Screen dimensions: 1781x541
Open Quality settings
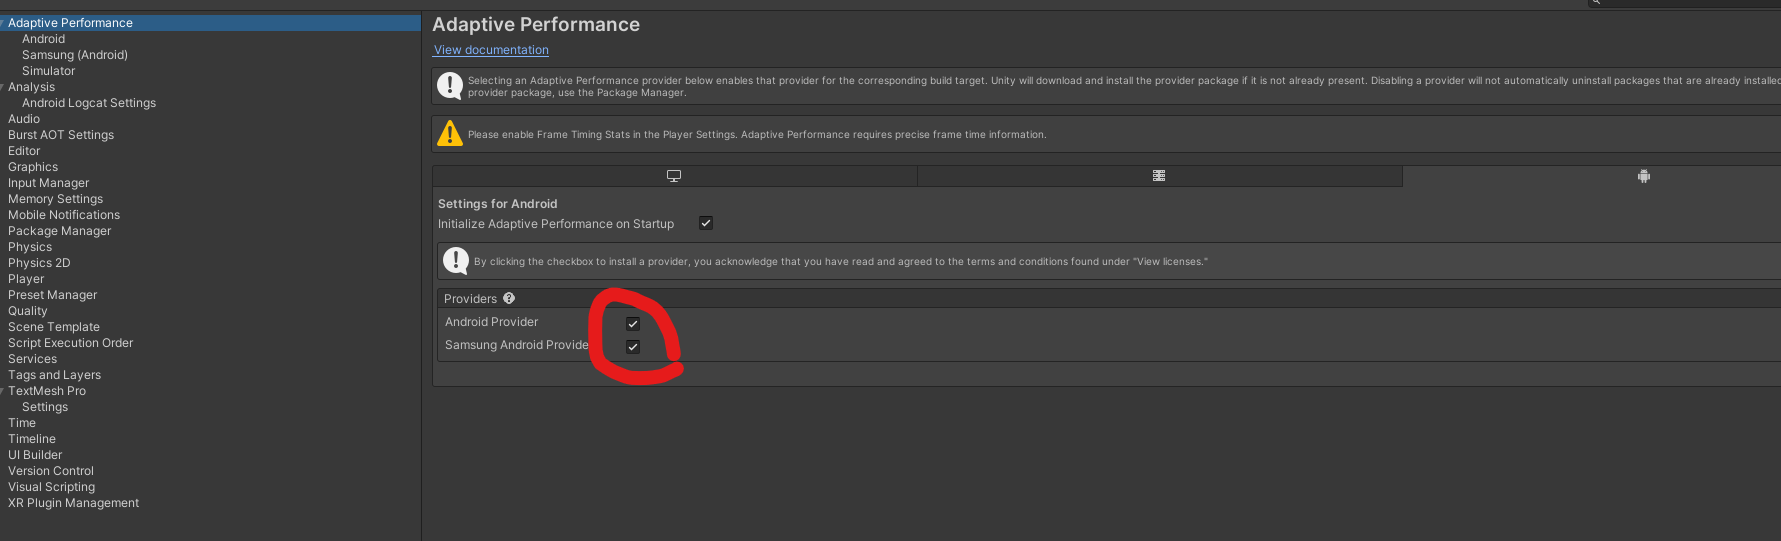[x=28, y=311]
